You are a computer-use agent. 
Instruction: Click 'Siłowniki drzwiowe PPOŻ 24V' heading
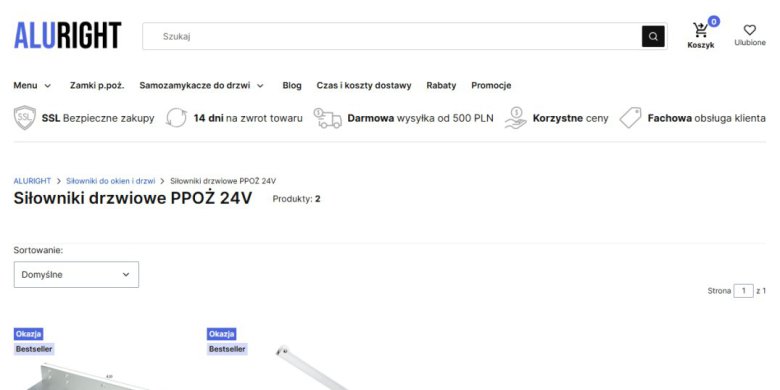133,198
